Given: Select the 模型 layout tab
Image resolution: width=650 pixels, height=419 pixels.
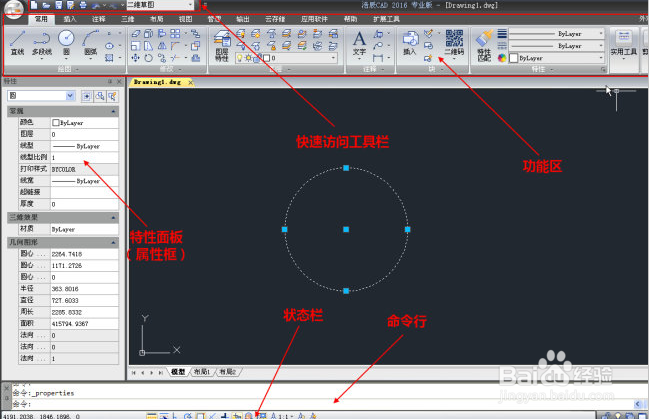Looking at the screenshot, I should [178, 372].
